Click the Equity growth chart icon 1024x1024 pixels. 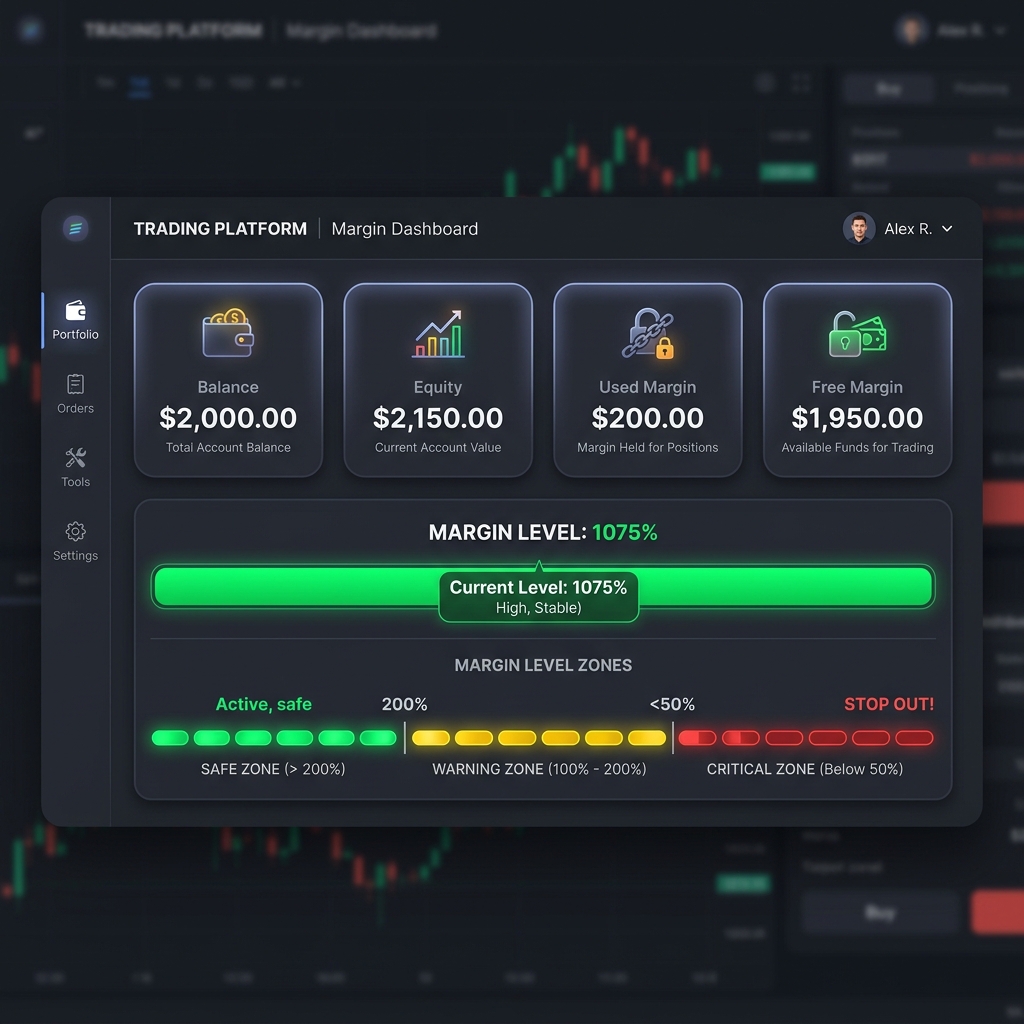tap(438, 334)
